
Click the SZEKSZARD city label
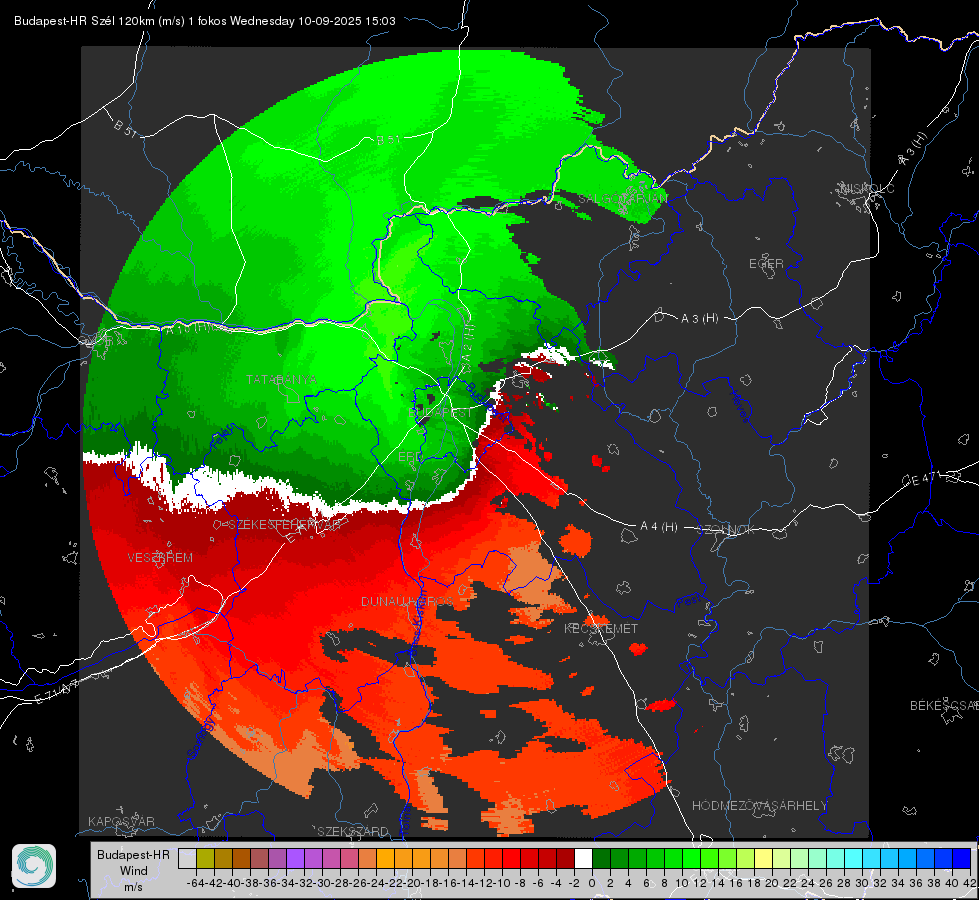[353, 831]
